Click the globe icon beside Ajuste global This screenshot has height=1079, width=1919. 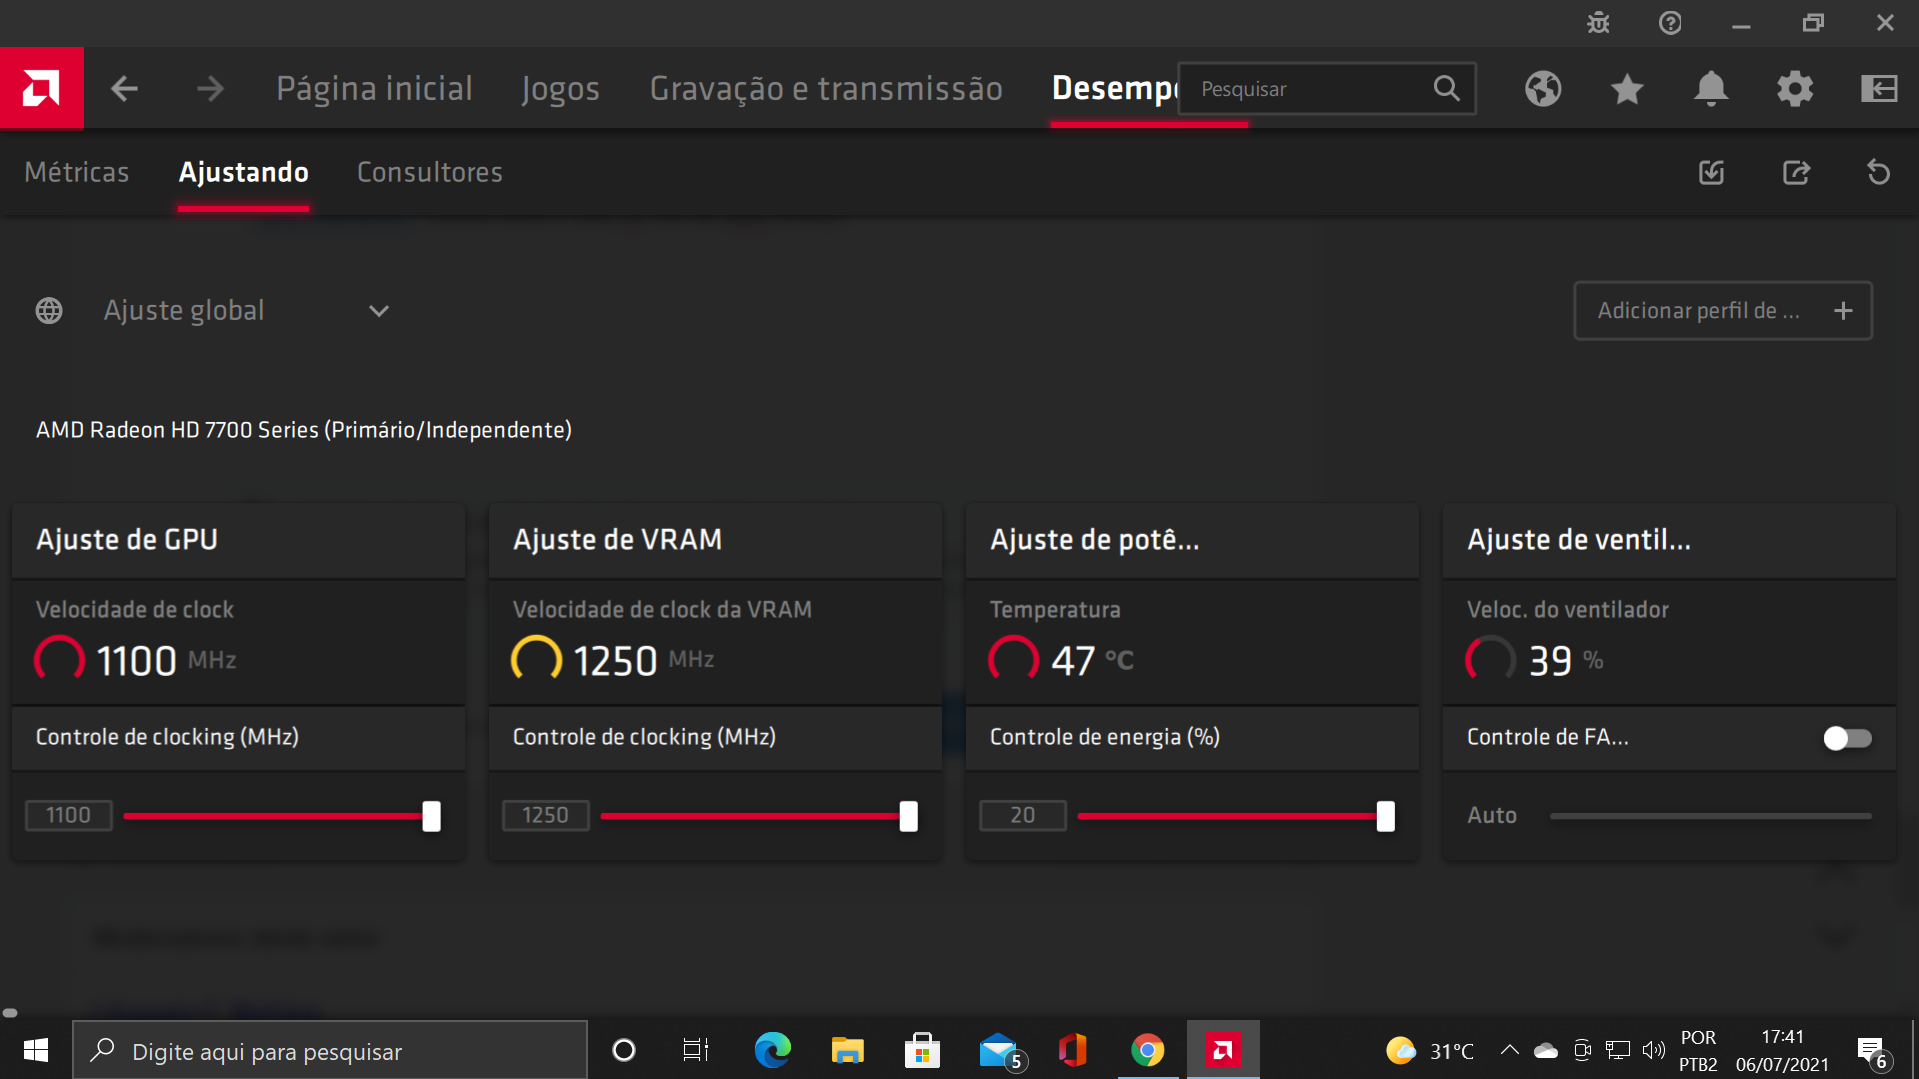click(x=49, y=311)
